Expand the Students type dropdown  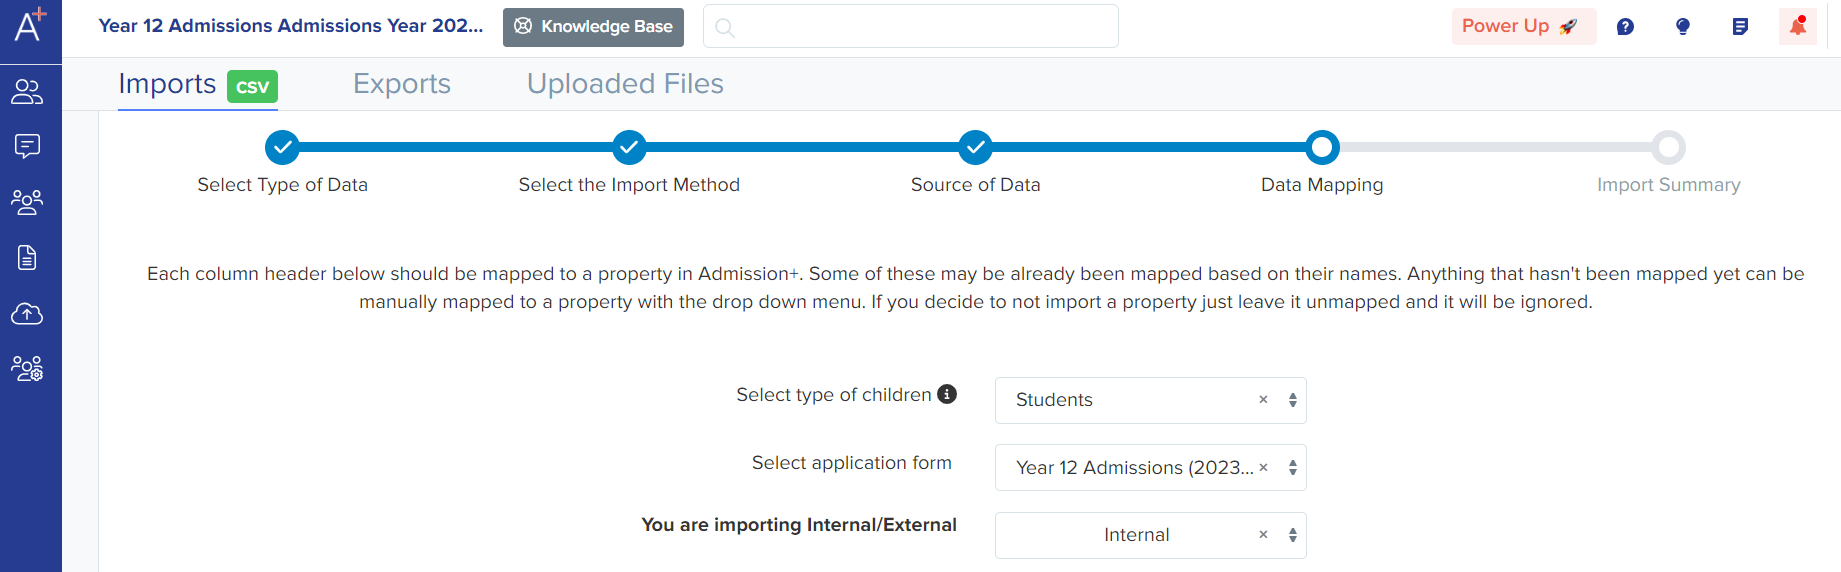(x=1293, y=400)
